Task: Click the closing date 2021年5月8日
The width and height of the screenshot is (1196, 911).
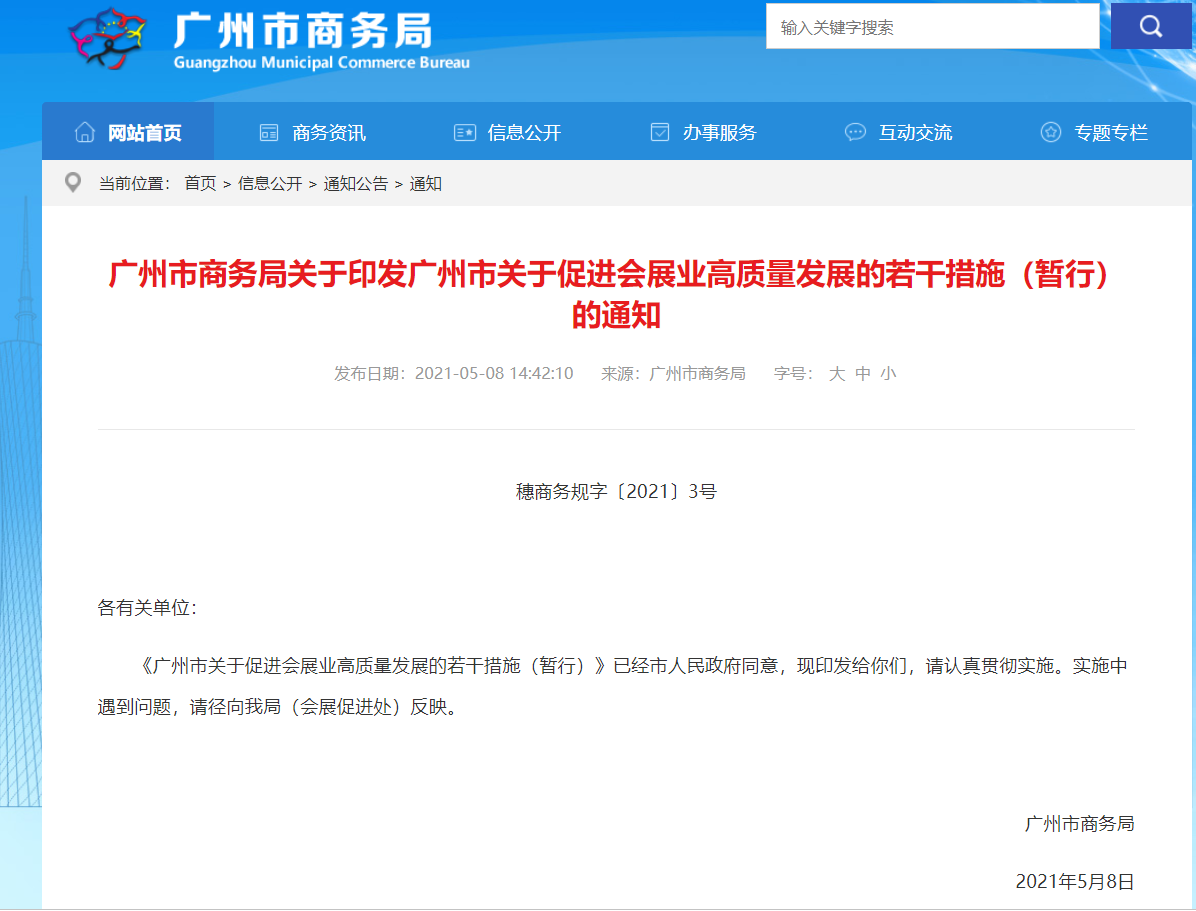Action: point(1075,882)
